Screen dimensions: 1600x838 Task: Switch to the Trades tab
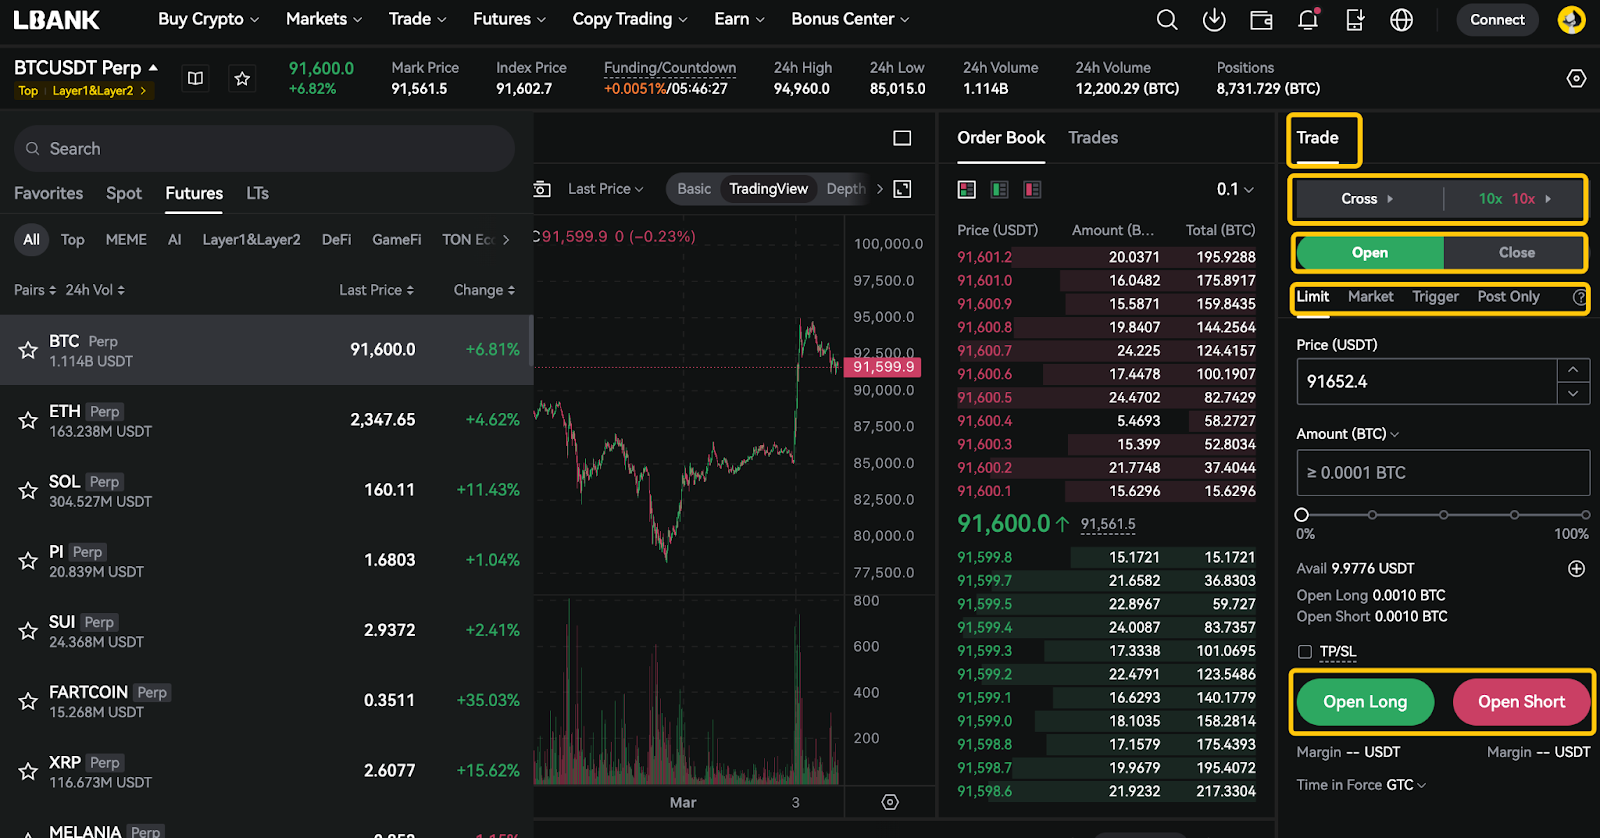tap(1093, 138)
